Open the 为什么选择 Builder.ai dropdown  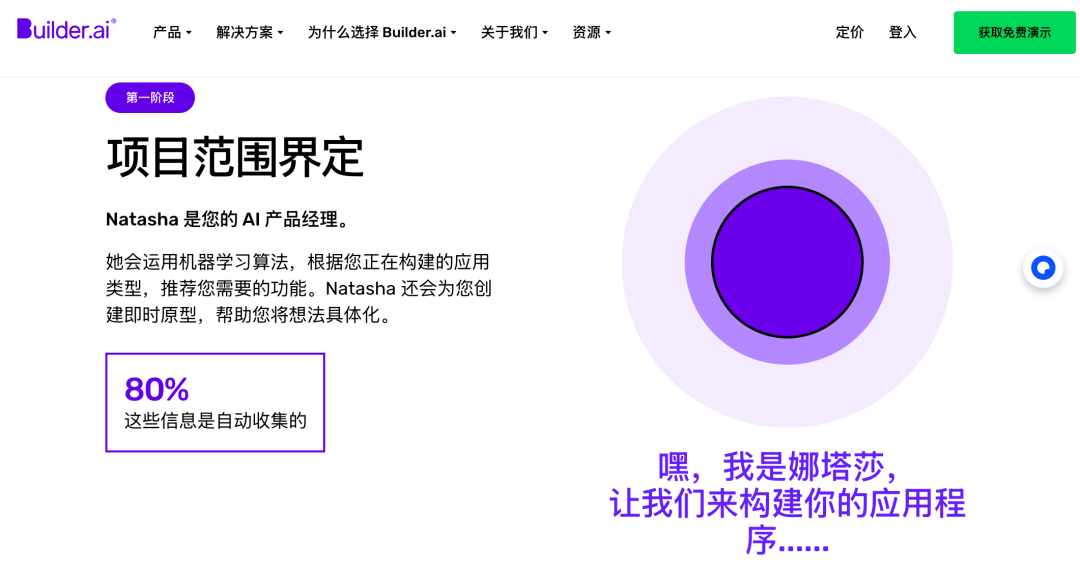382,32
